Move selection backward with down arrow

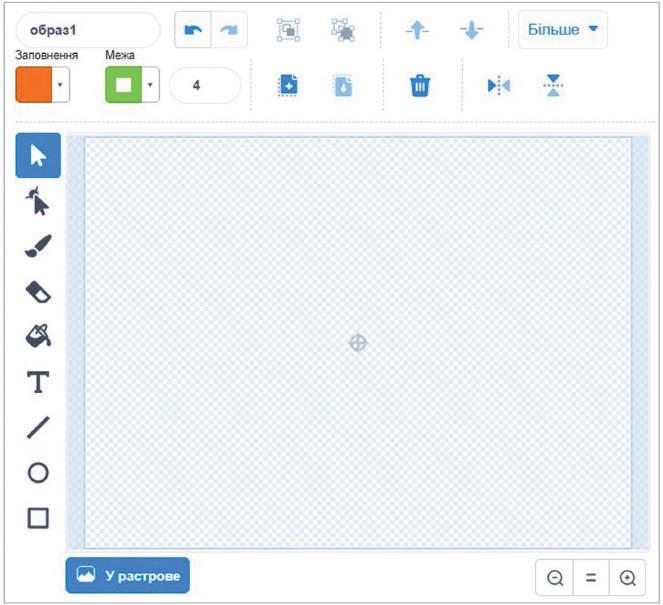pos(471,30)
